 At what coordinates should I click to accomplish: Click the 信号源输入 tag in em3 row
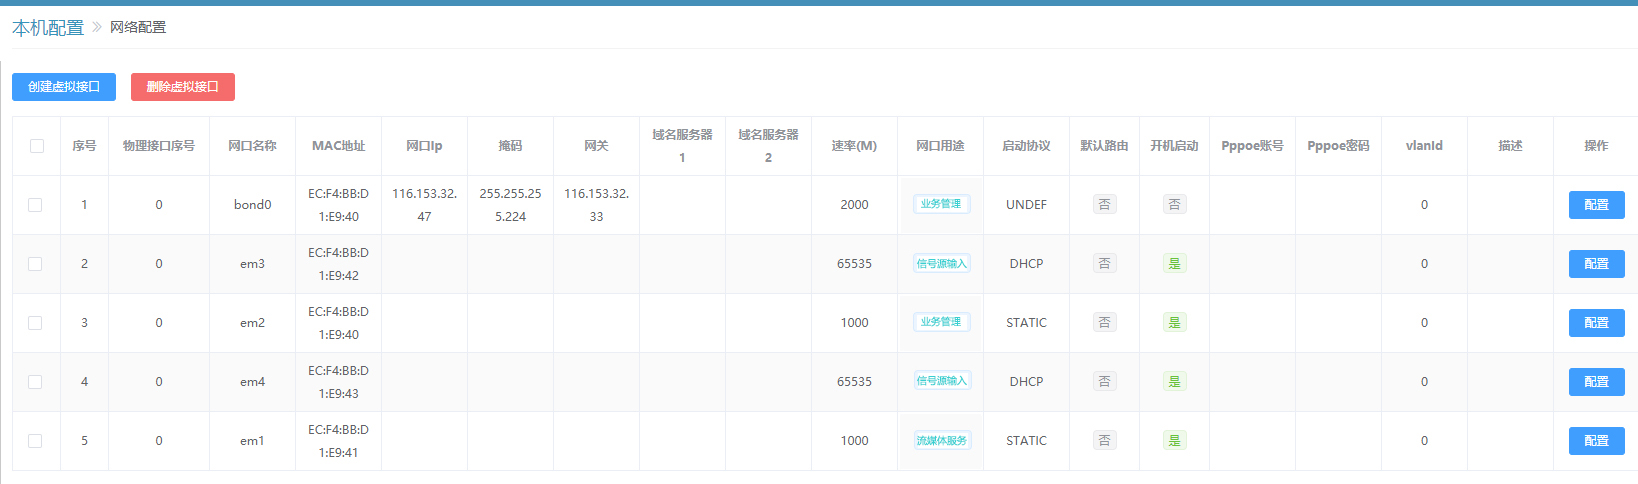coord(941,264)
